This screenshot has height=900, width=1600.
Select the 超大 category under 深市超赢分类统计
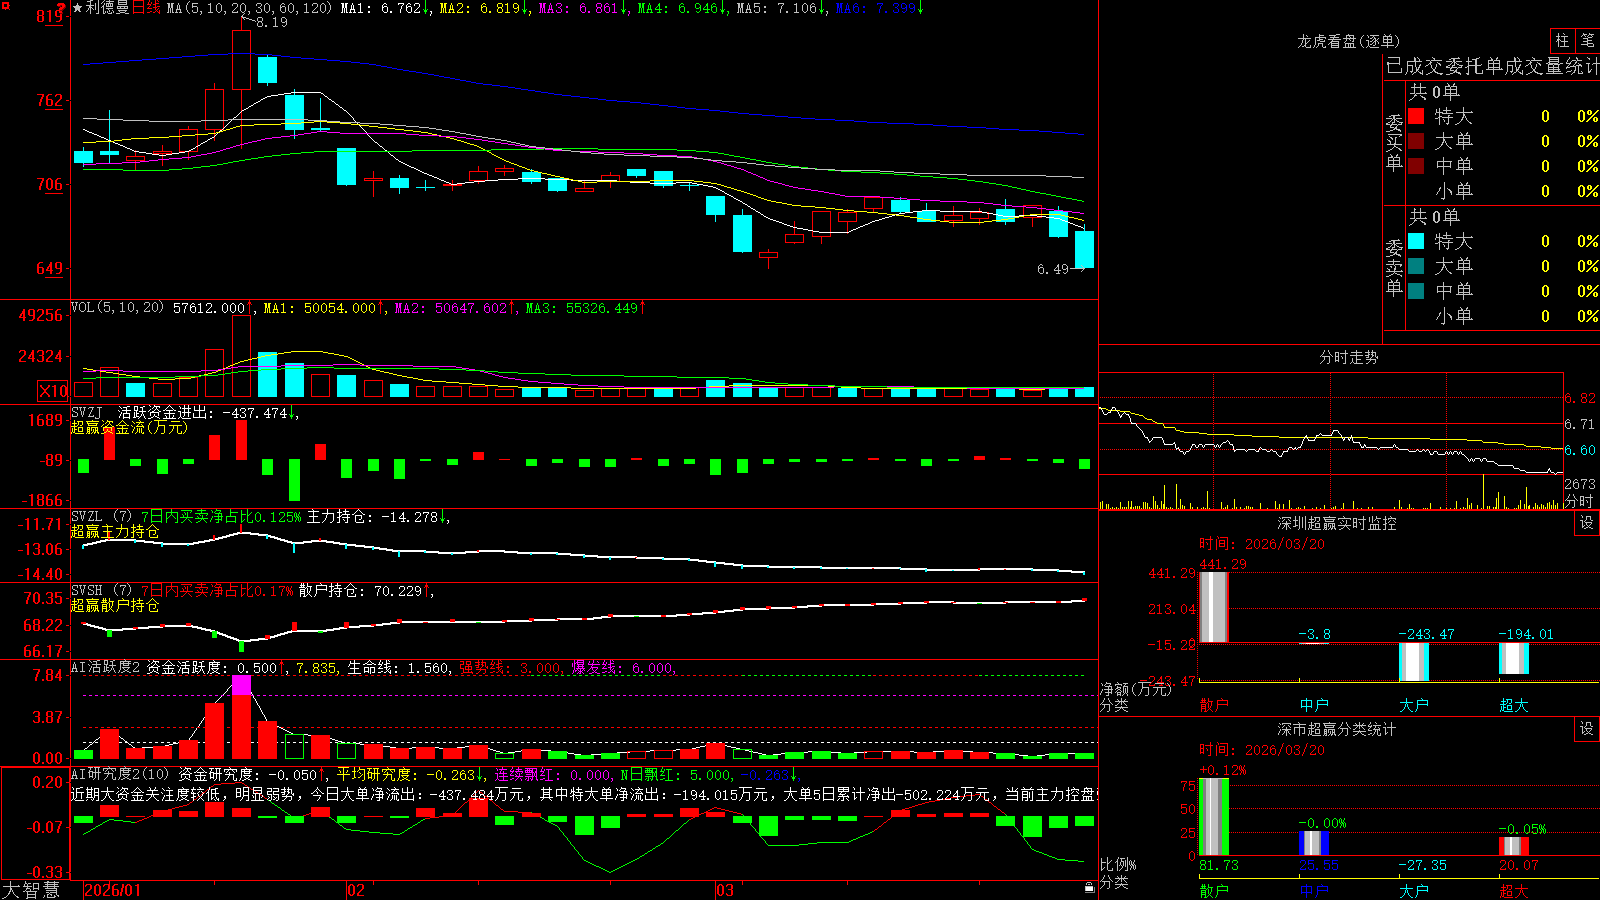click(1514, 891)
